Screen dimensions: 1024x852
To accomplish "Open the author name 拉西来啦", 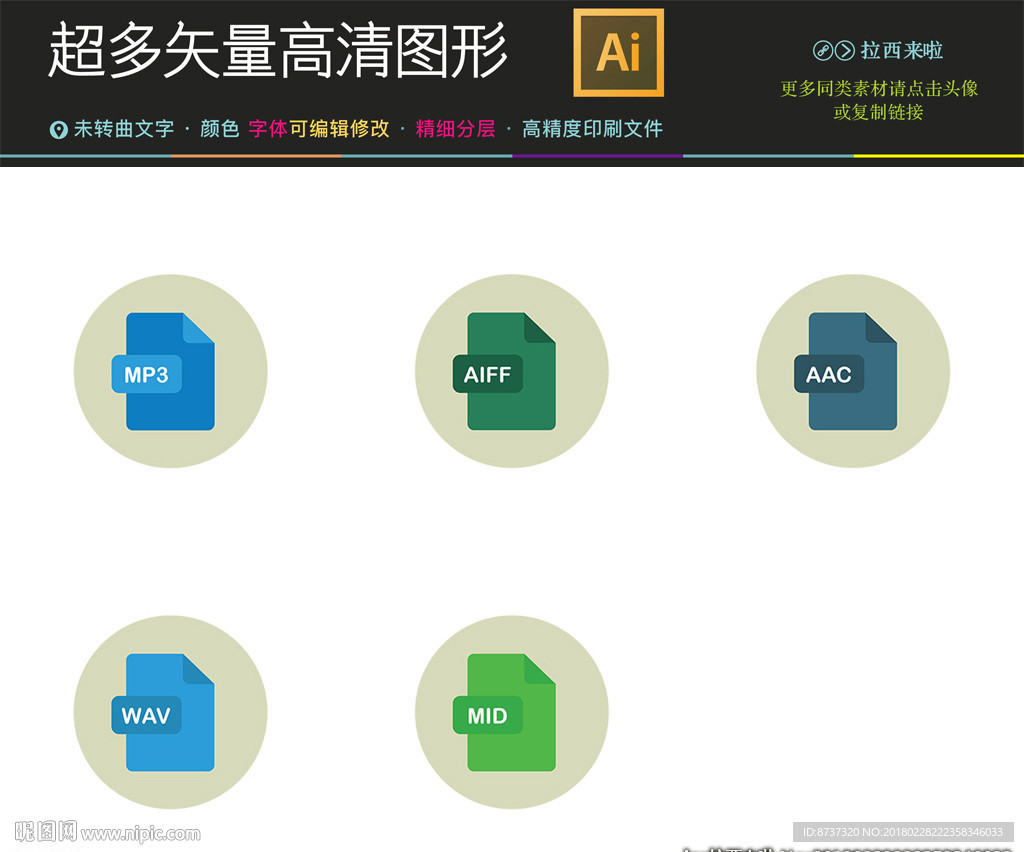I will tap(901, 51).
